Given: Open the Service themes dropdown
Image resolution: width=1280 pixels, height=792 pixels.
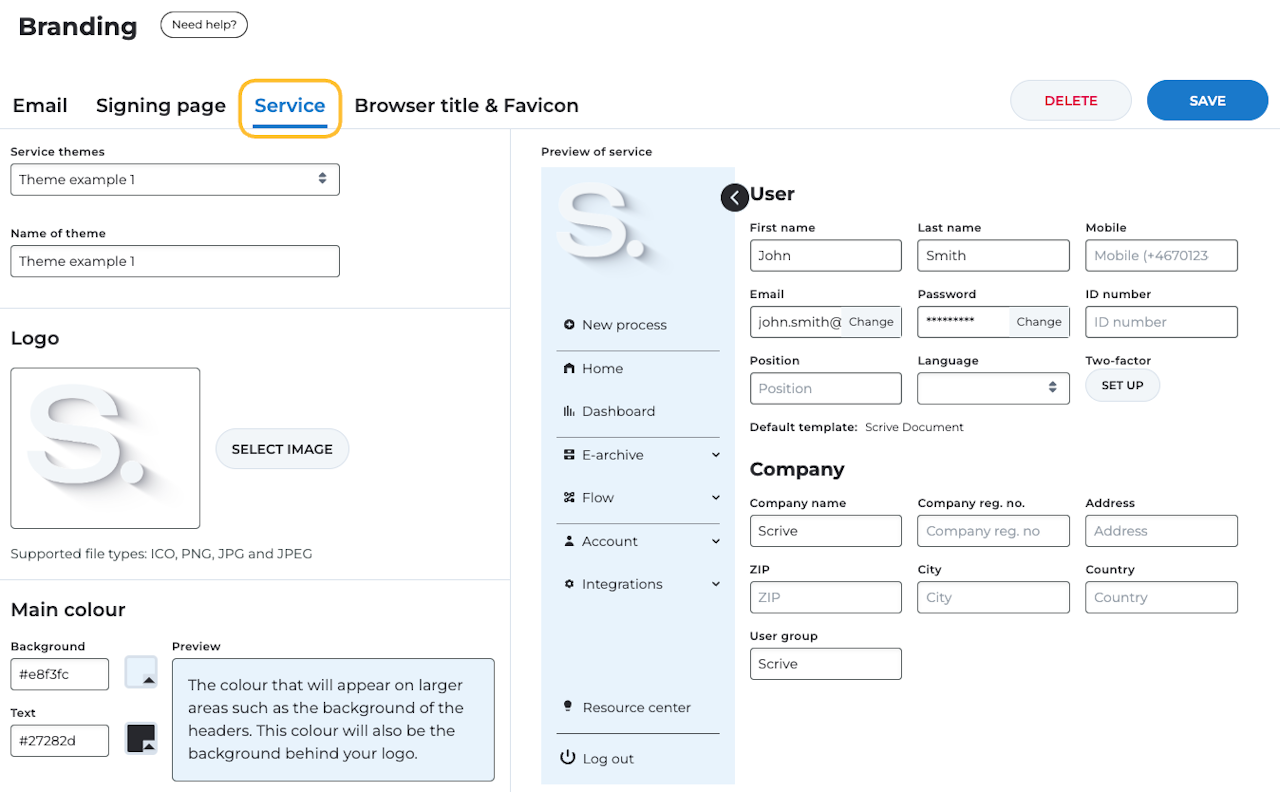Looking at the screenshot, I should click(x=175, y=180).
